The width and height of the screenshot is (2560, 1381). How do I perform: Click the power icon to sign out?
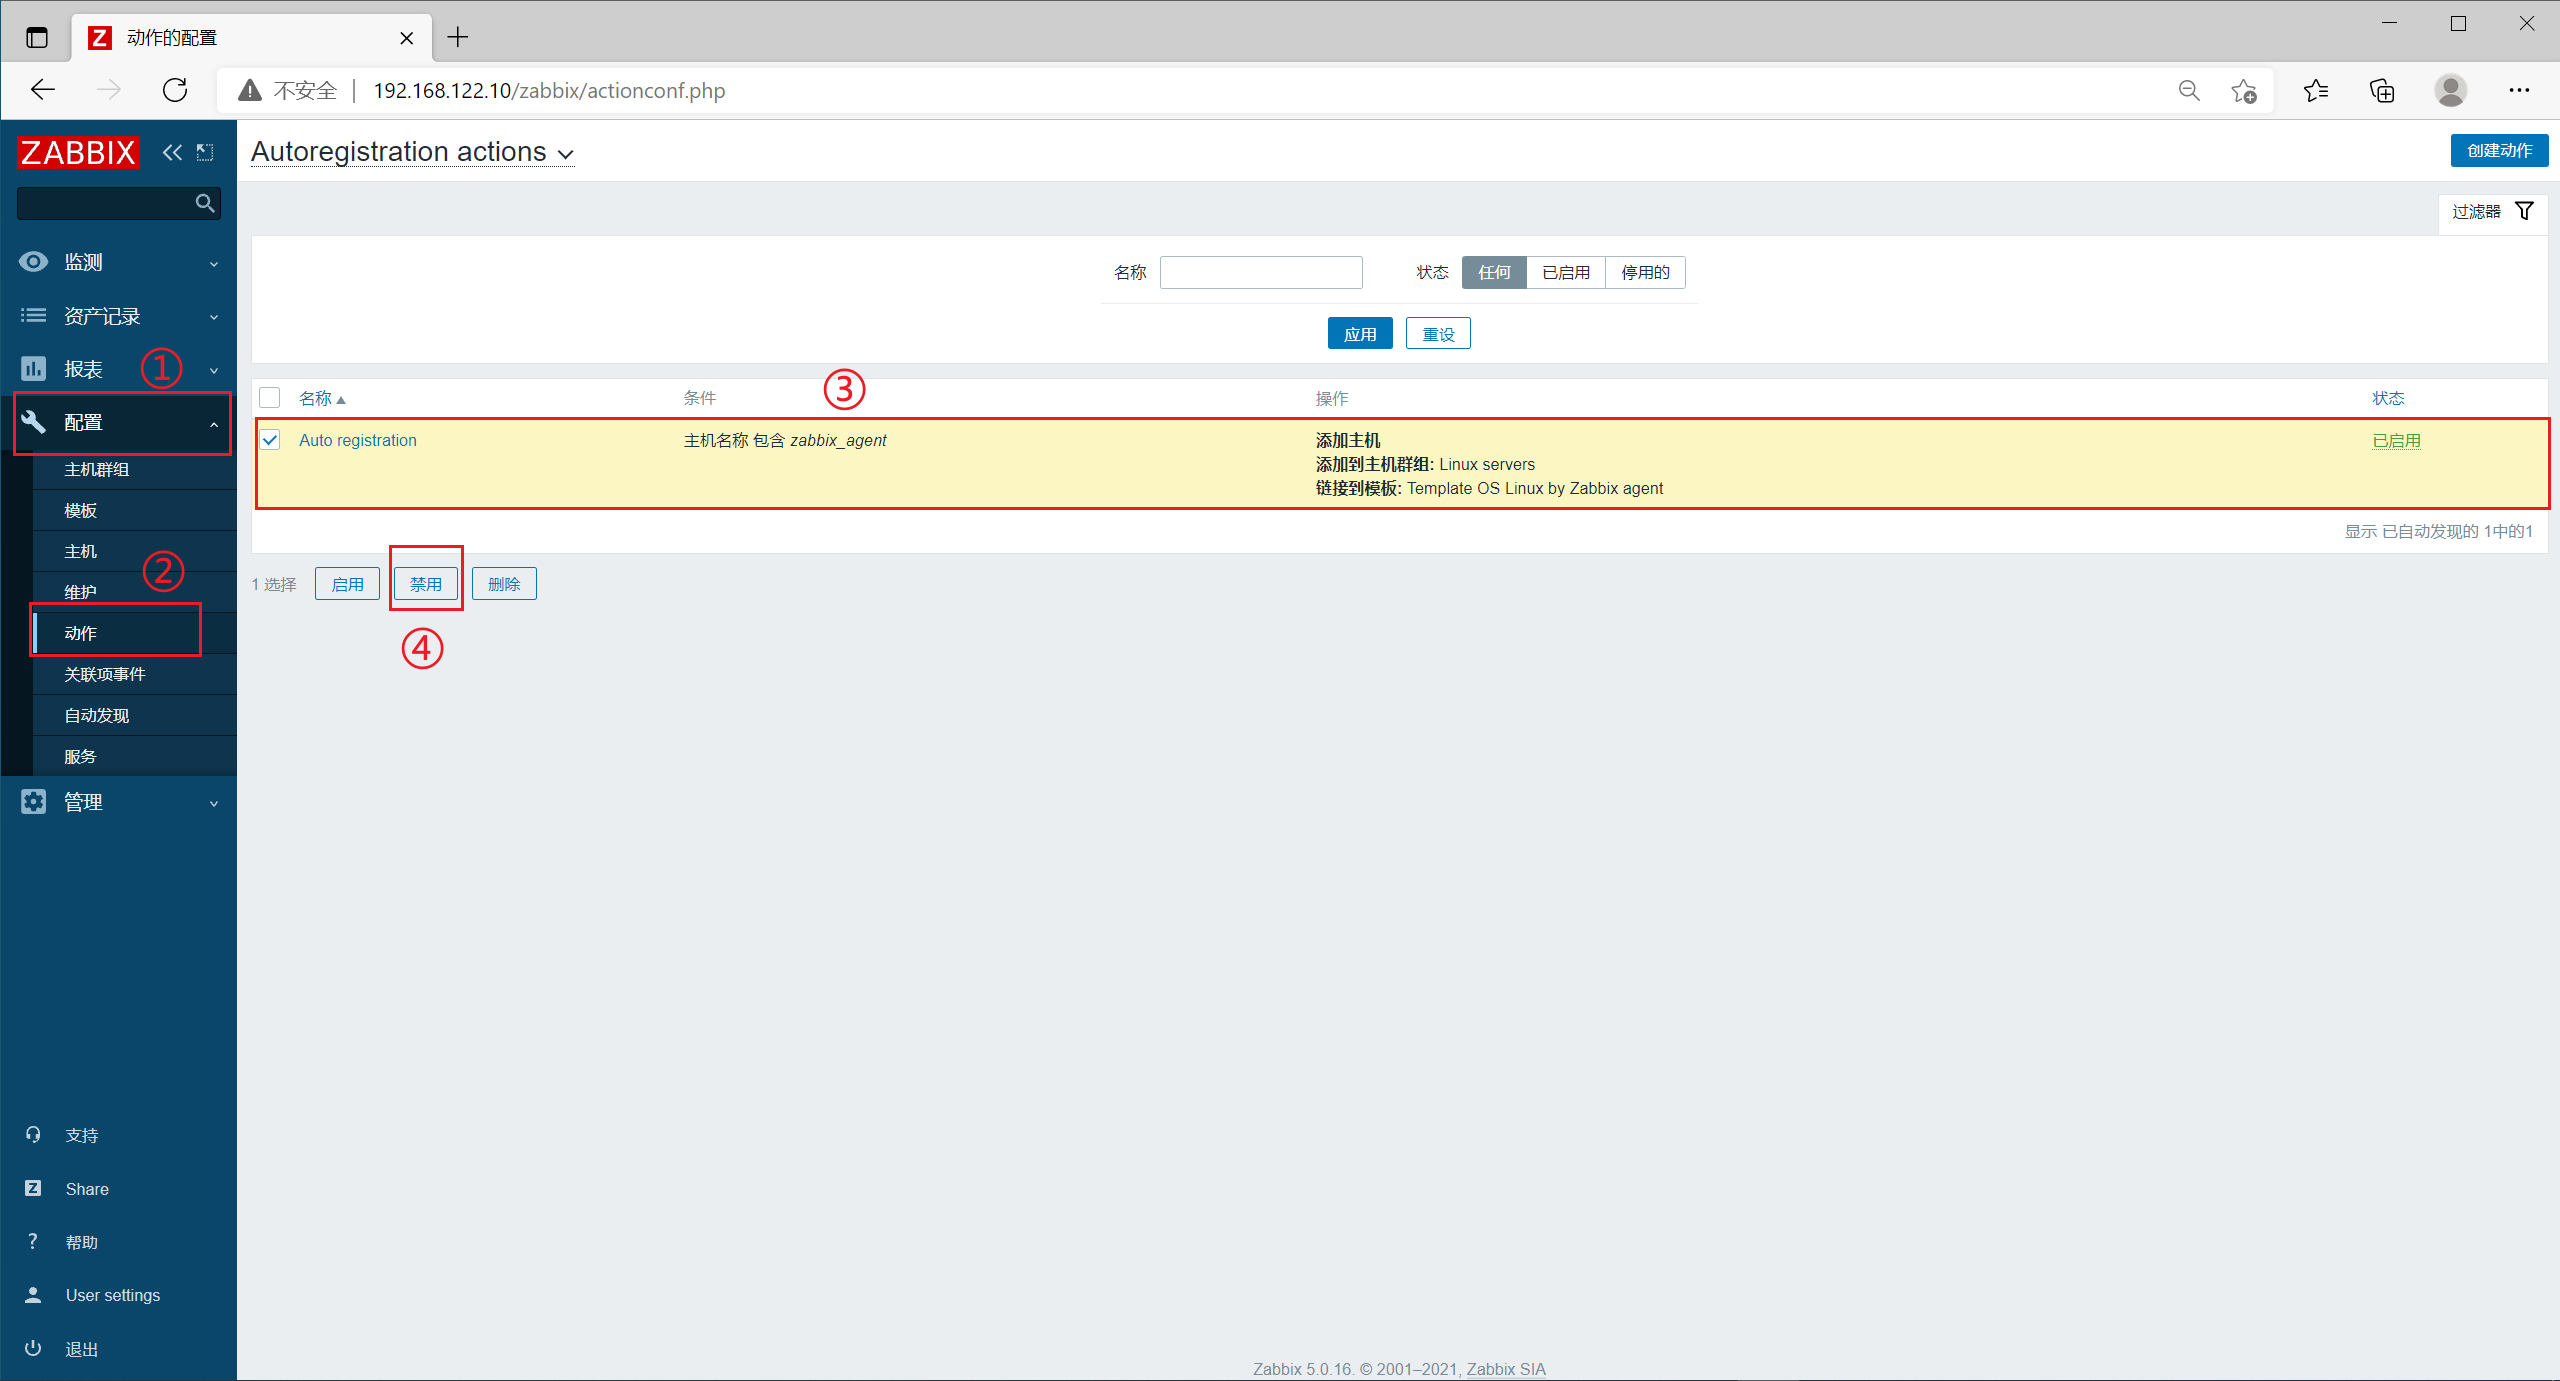point(33,1348)
